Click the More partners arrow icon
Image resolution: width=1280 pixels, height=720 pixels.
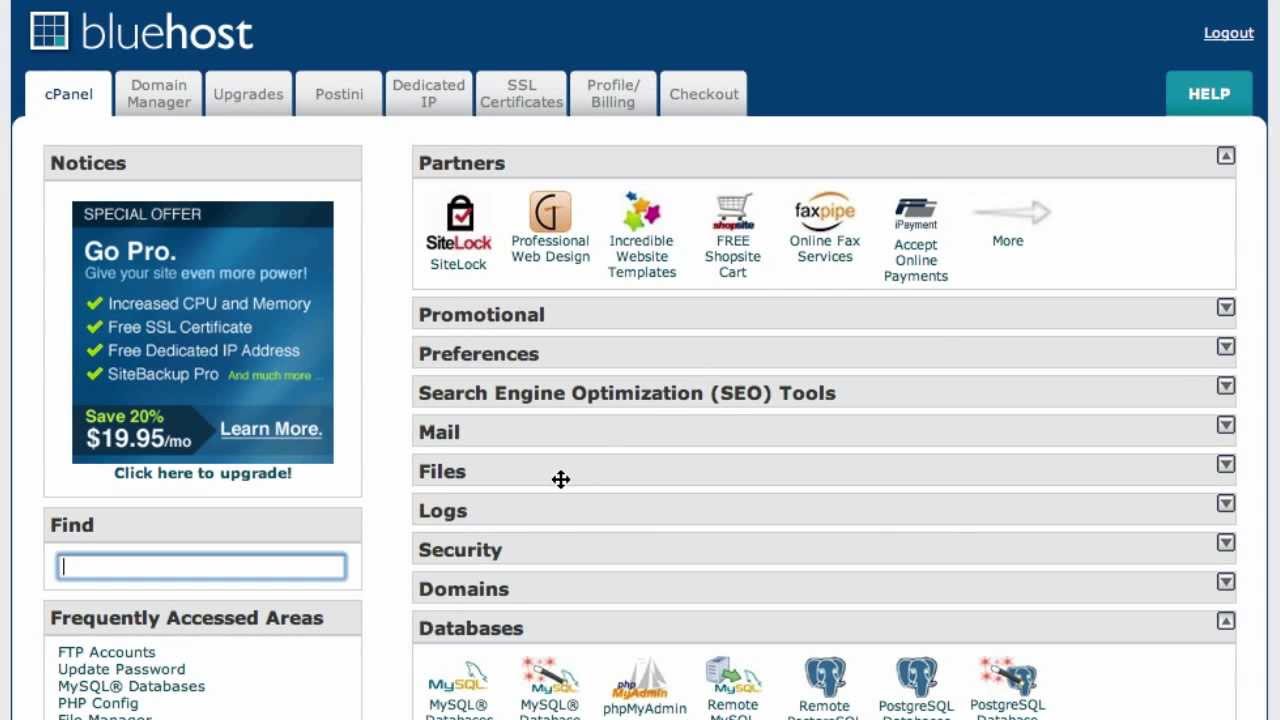pyautogui.click(x=1011, y=212)
